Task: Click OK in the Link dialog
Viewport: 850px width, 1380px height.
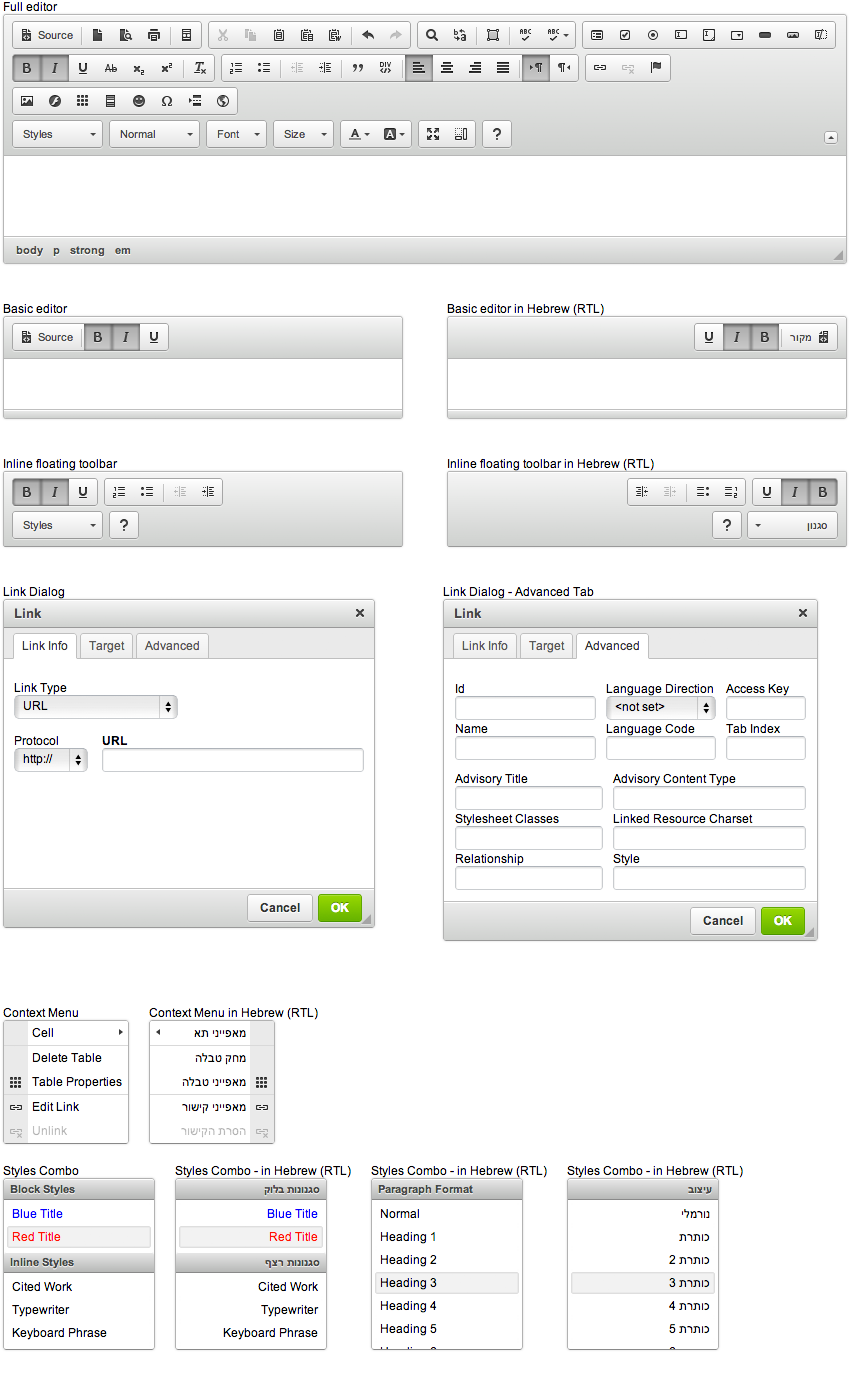Action: (340, 908)
